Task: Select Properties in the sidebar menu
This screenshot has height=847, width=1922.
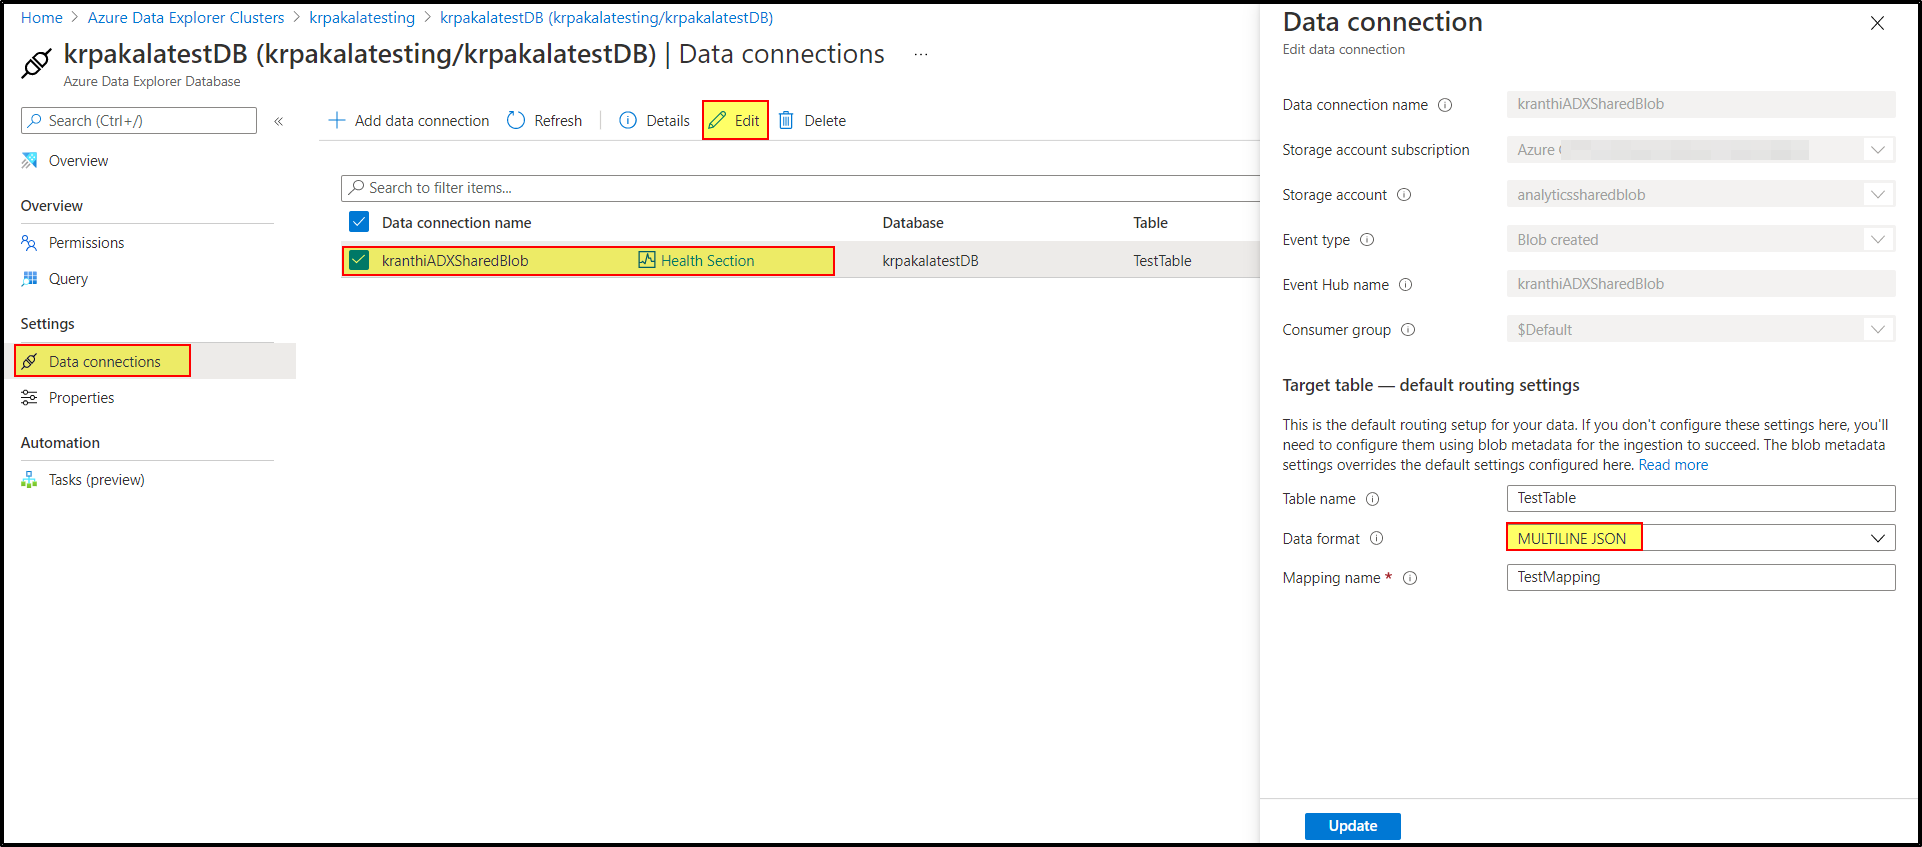Action: 81,398
